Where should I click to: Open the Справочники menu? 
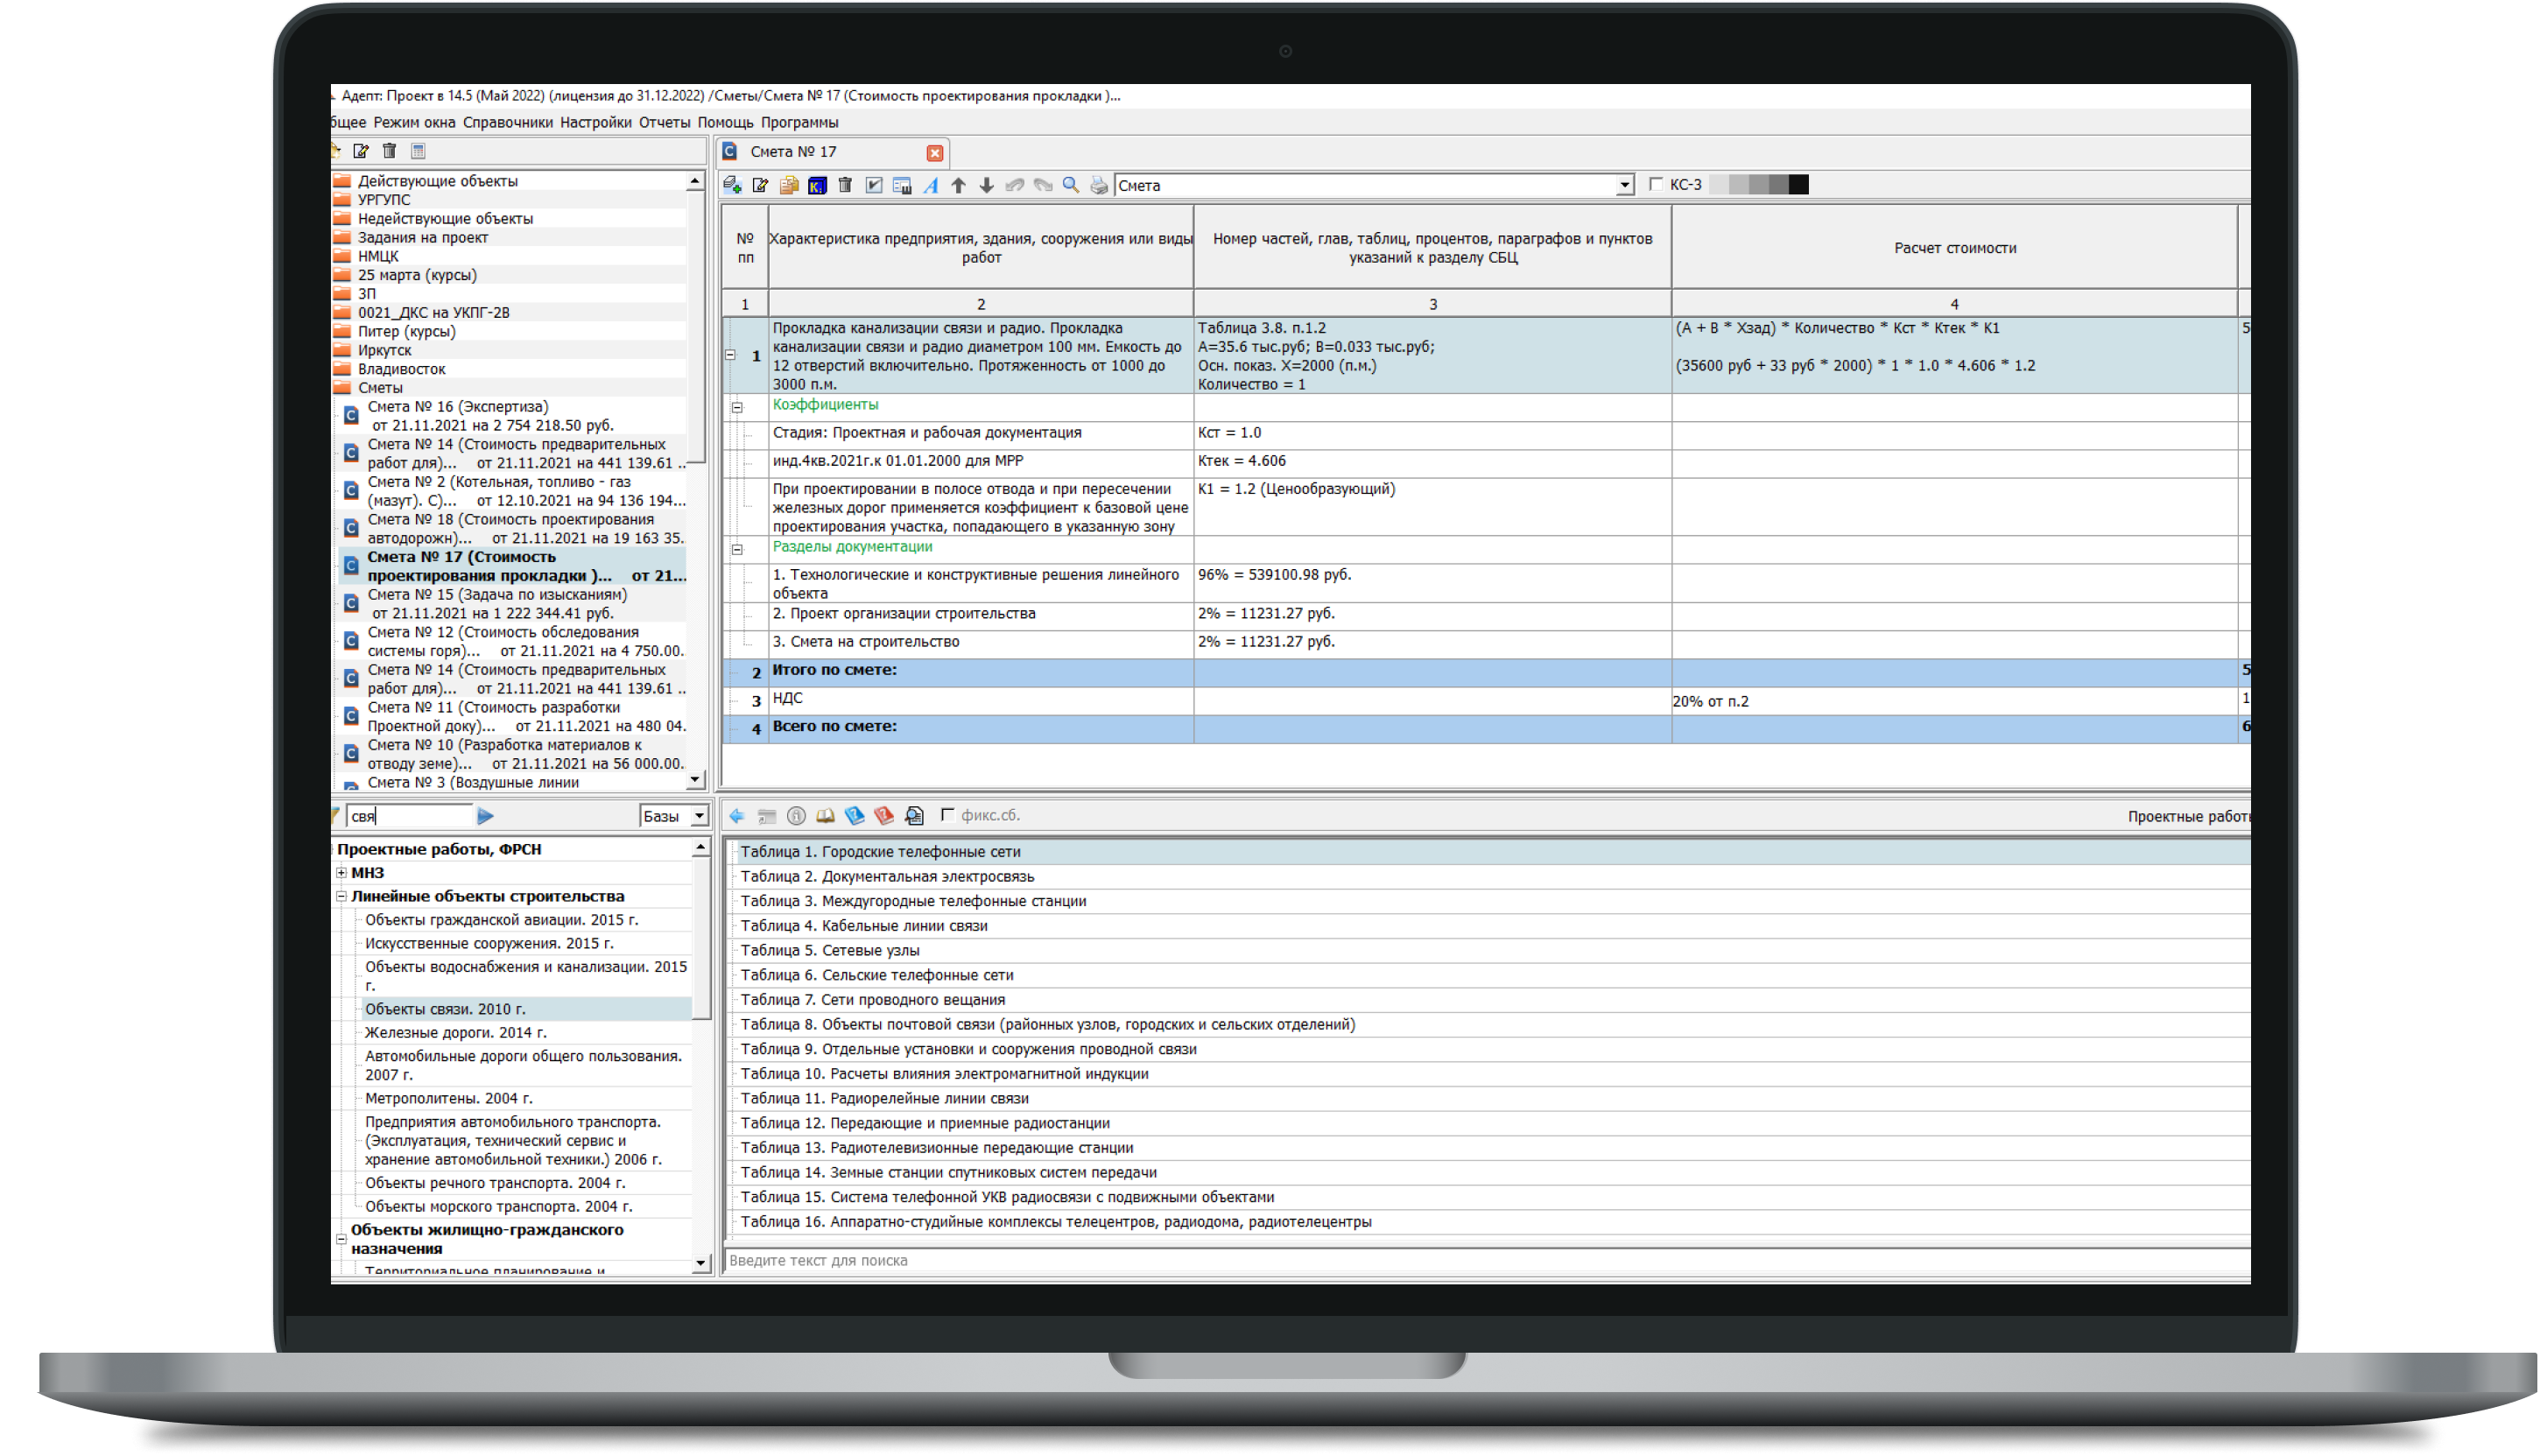507,122
